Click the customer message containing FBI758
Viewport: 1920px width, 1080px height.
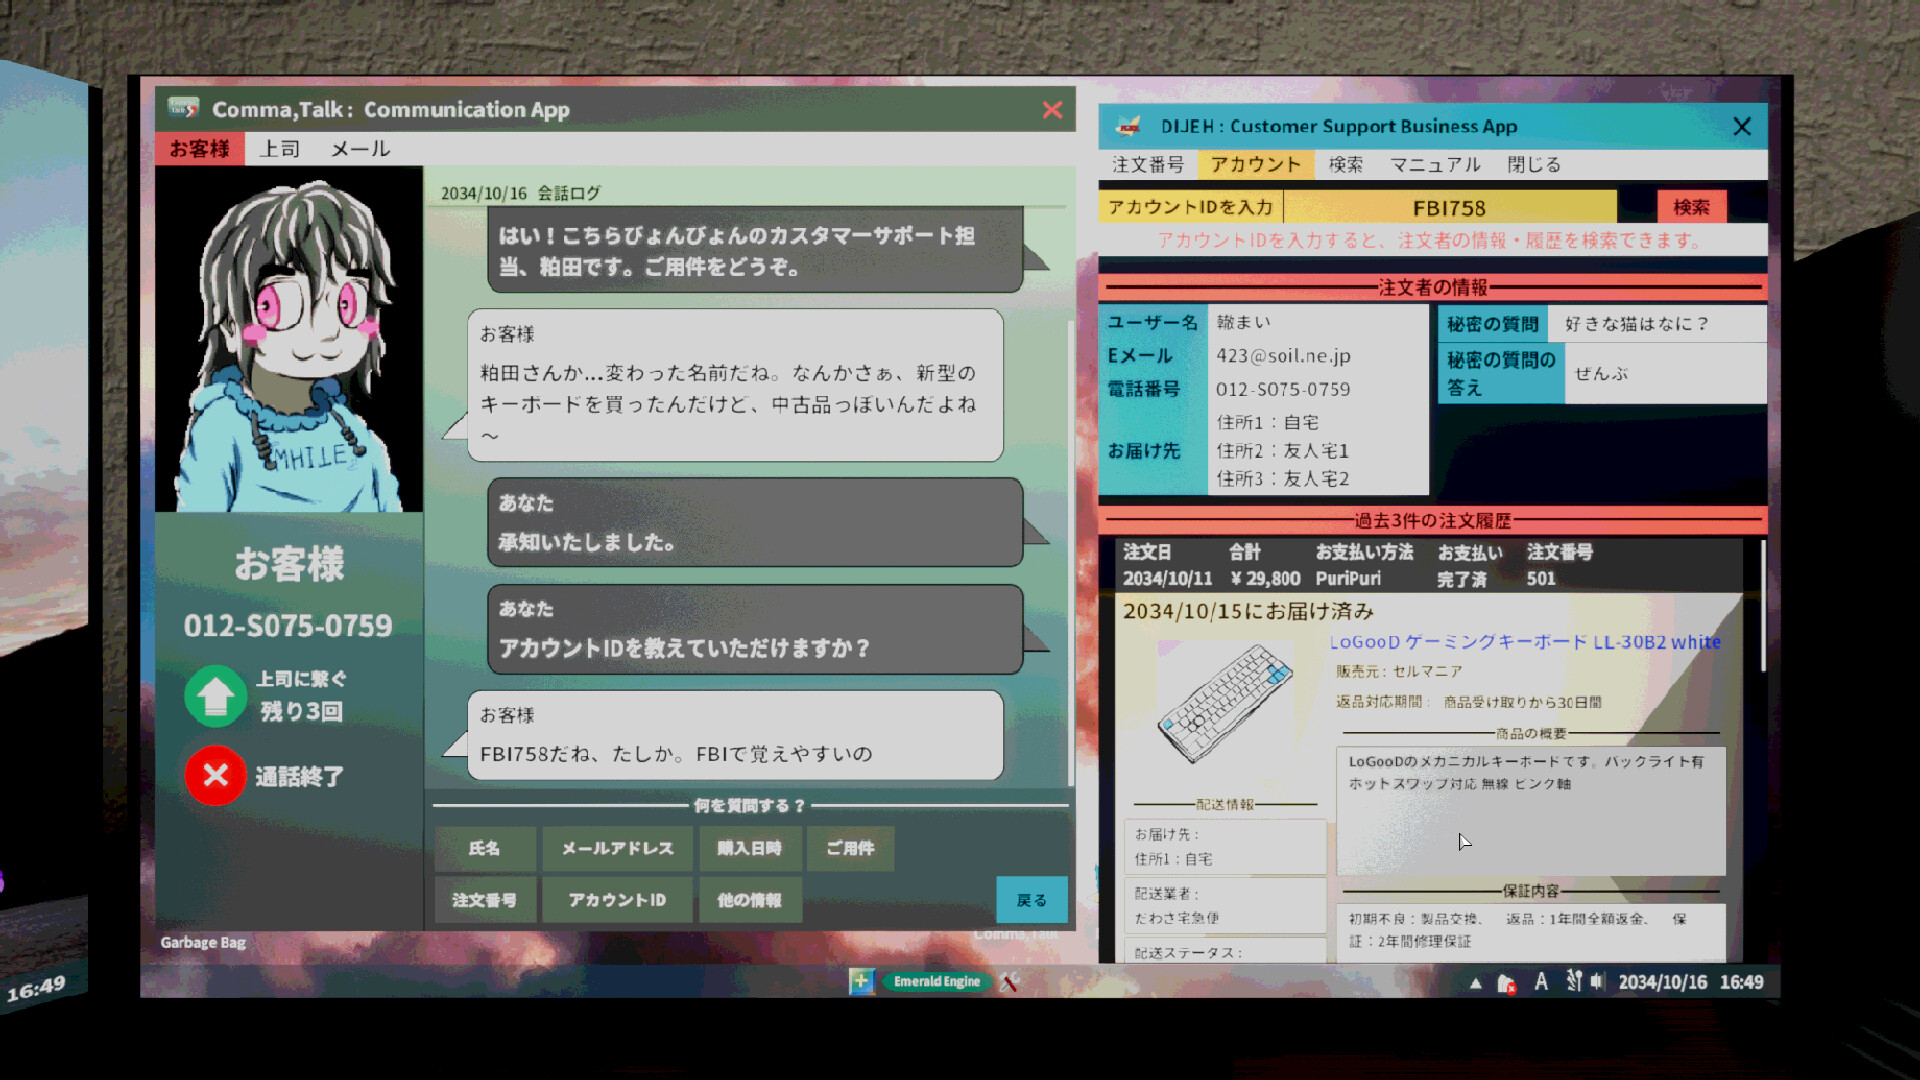(x=735, y=735)
